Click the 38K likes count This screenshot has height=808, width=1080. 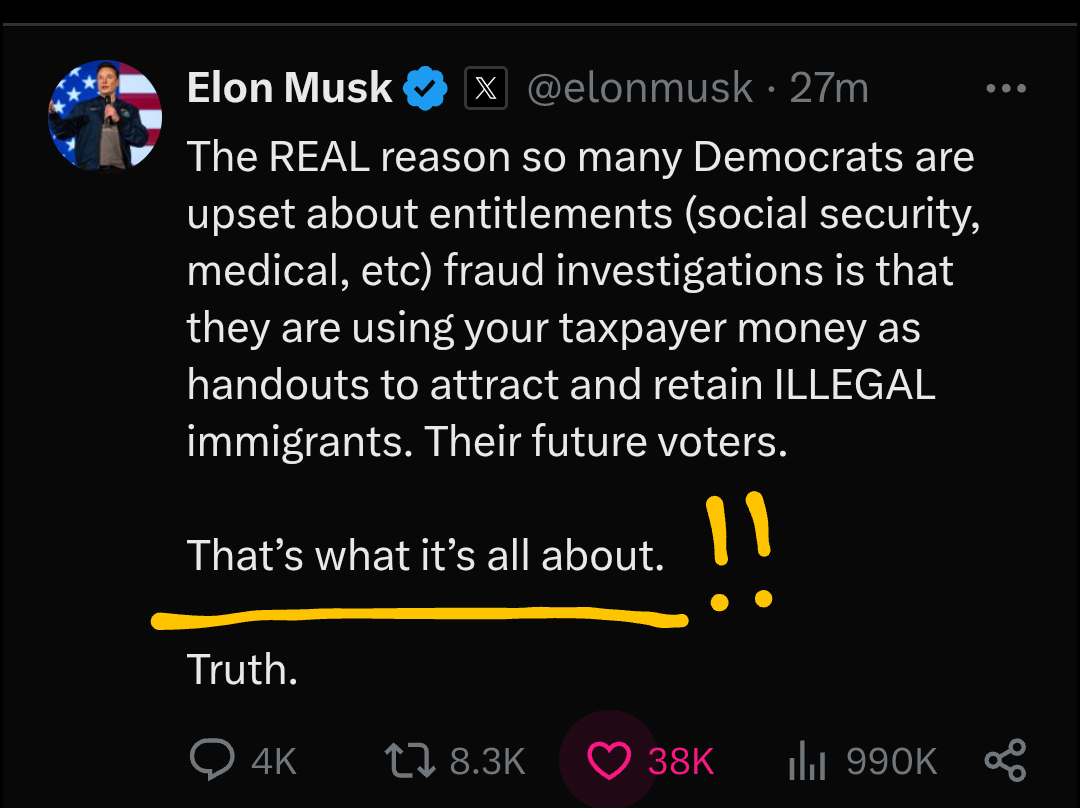click(x=681, y=762)
